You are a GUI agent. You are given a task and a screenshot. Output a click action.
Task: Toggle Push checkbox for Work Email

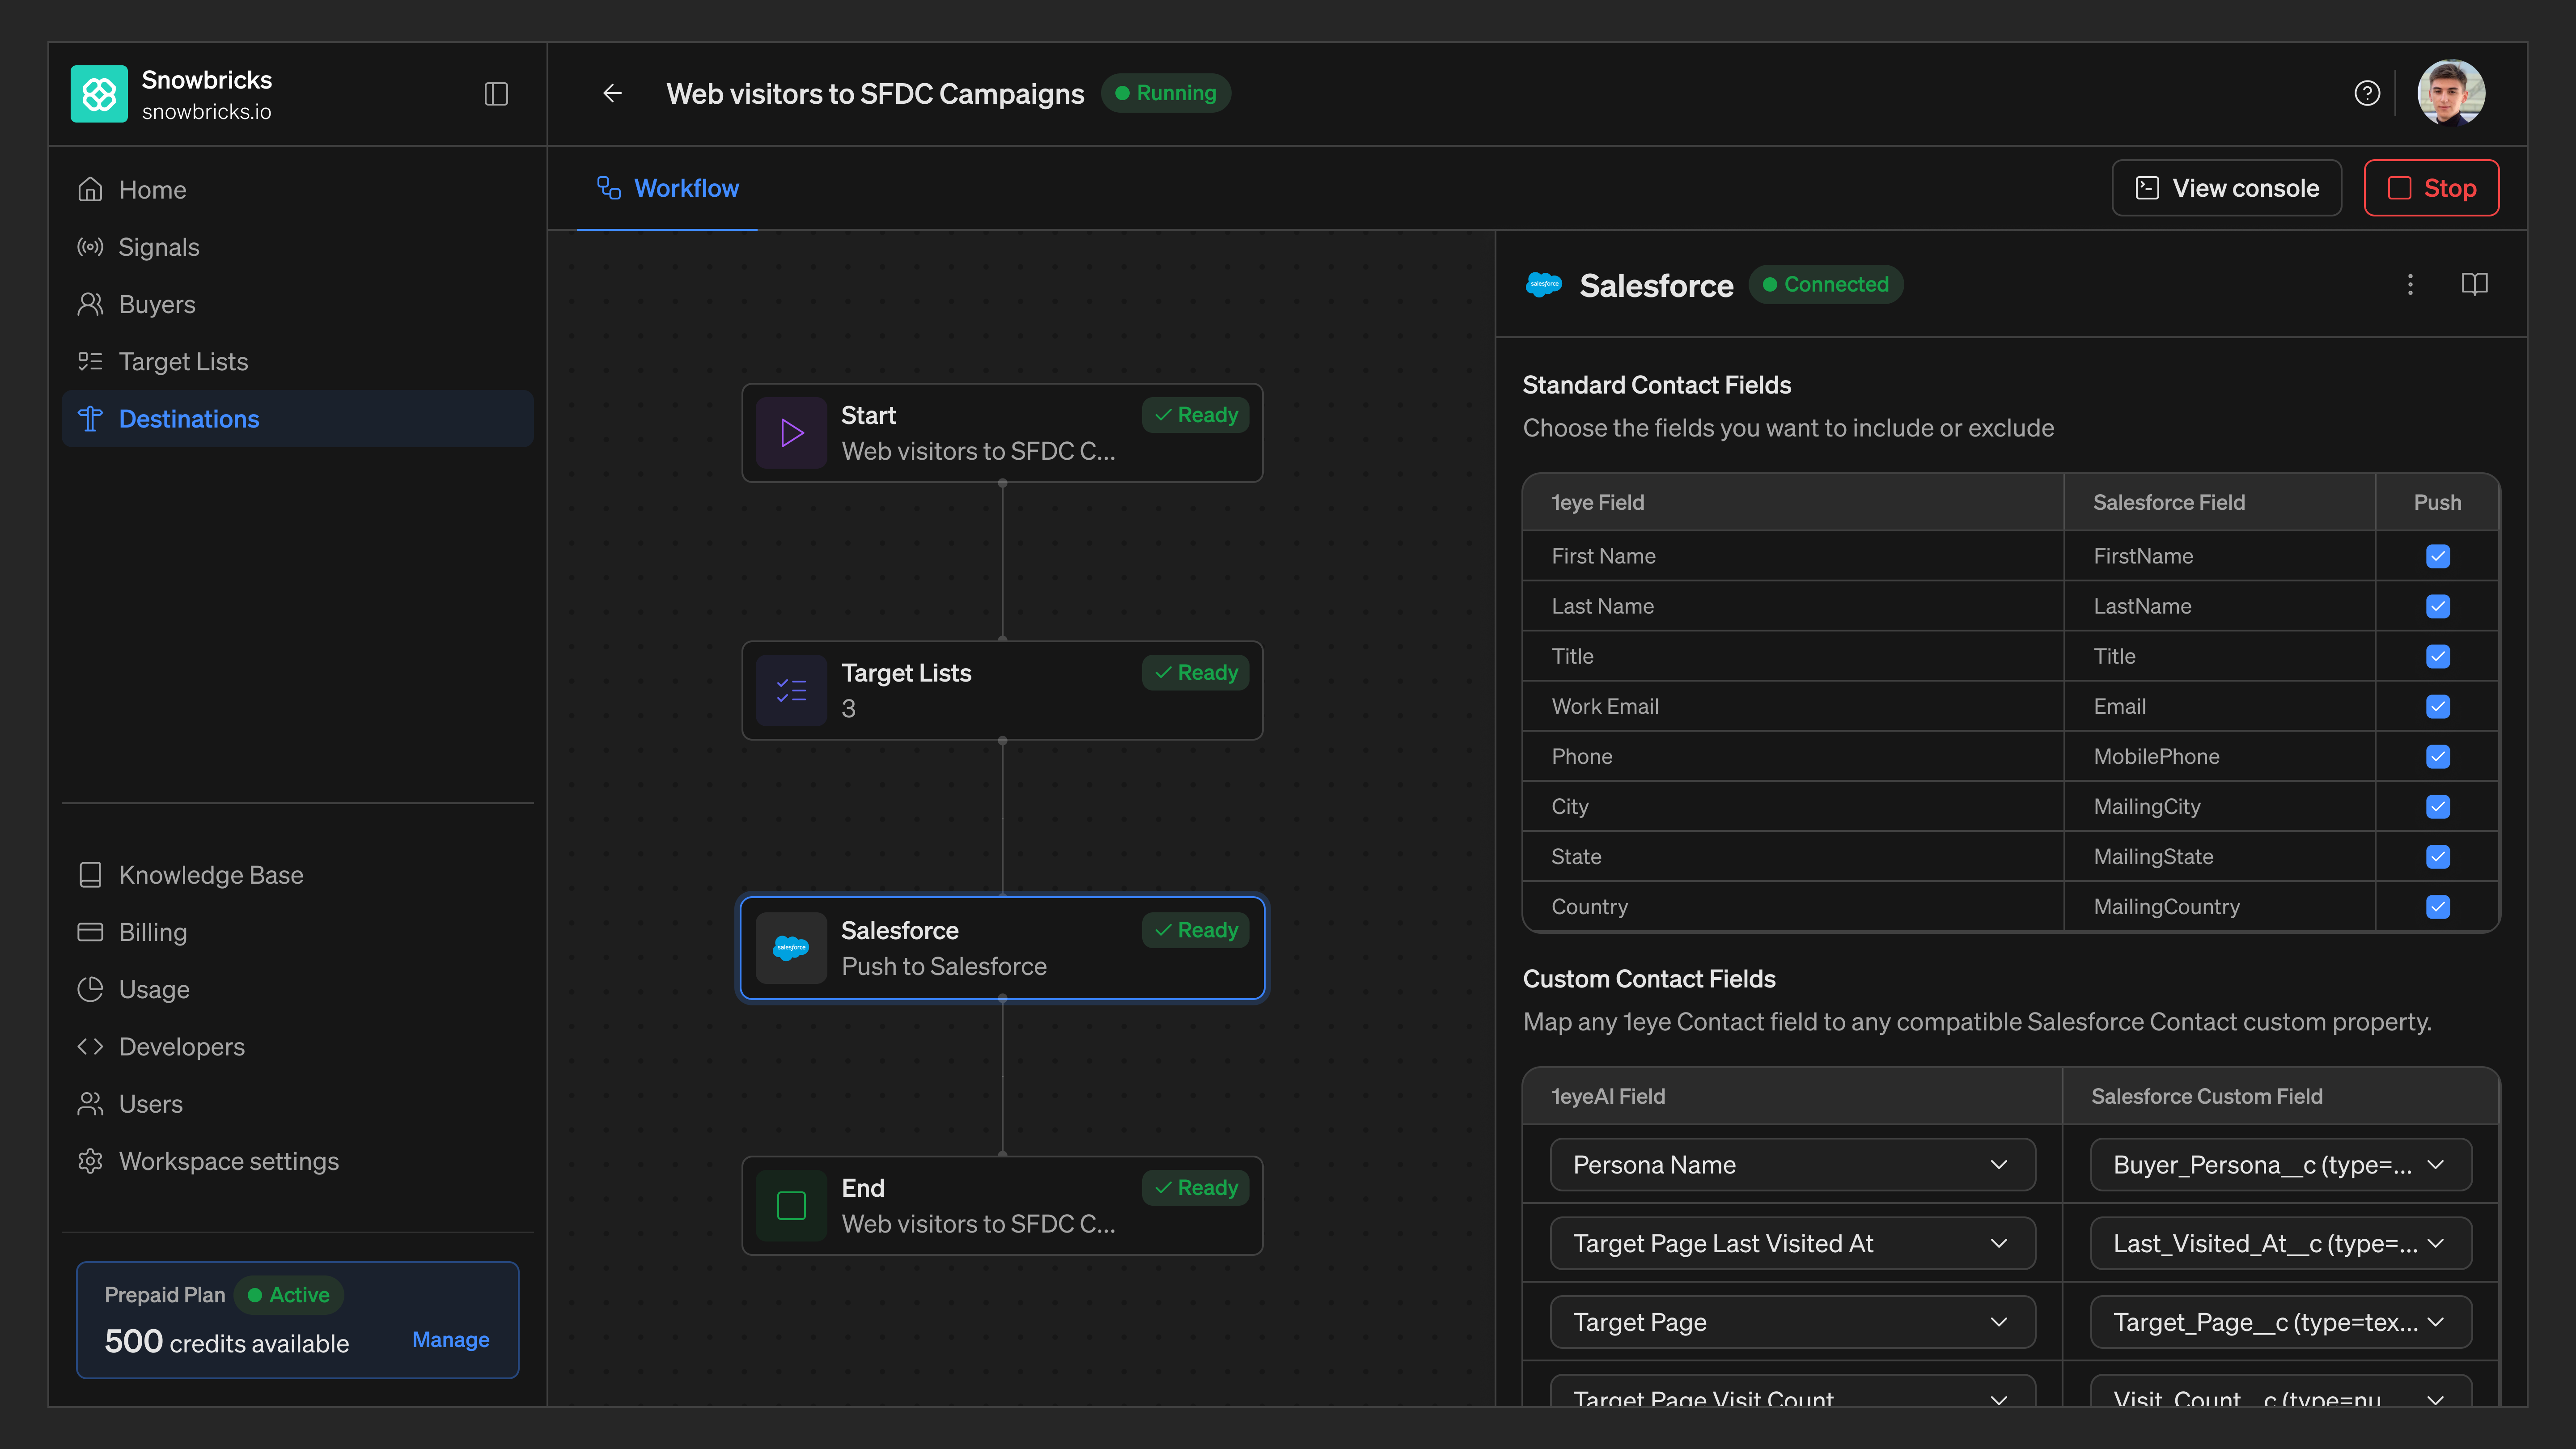click(2438, 706)
